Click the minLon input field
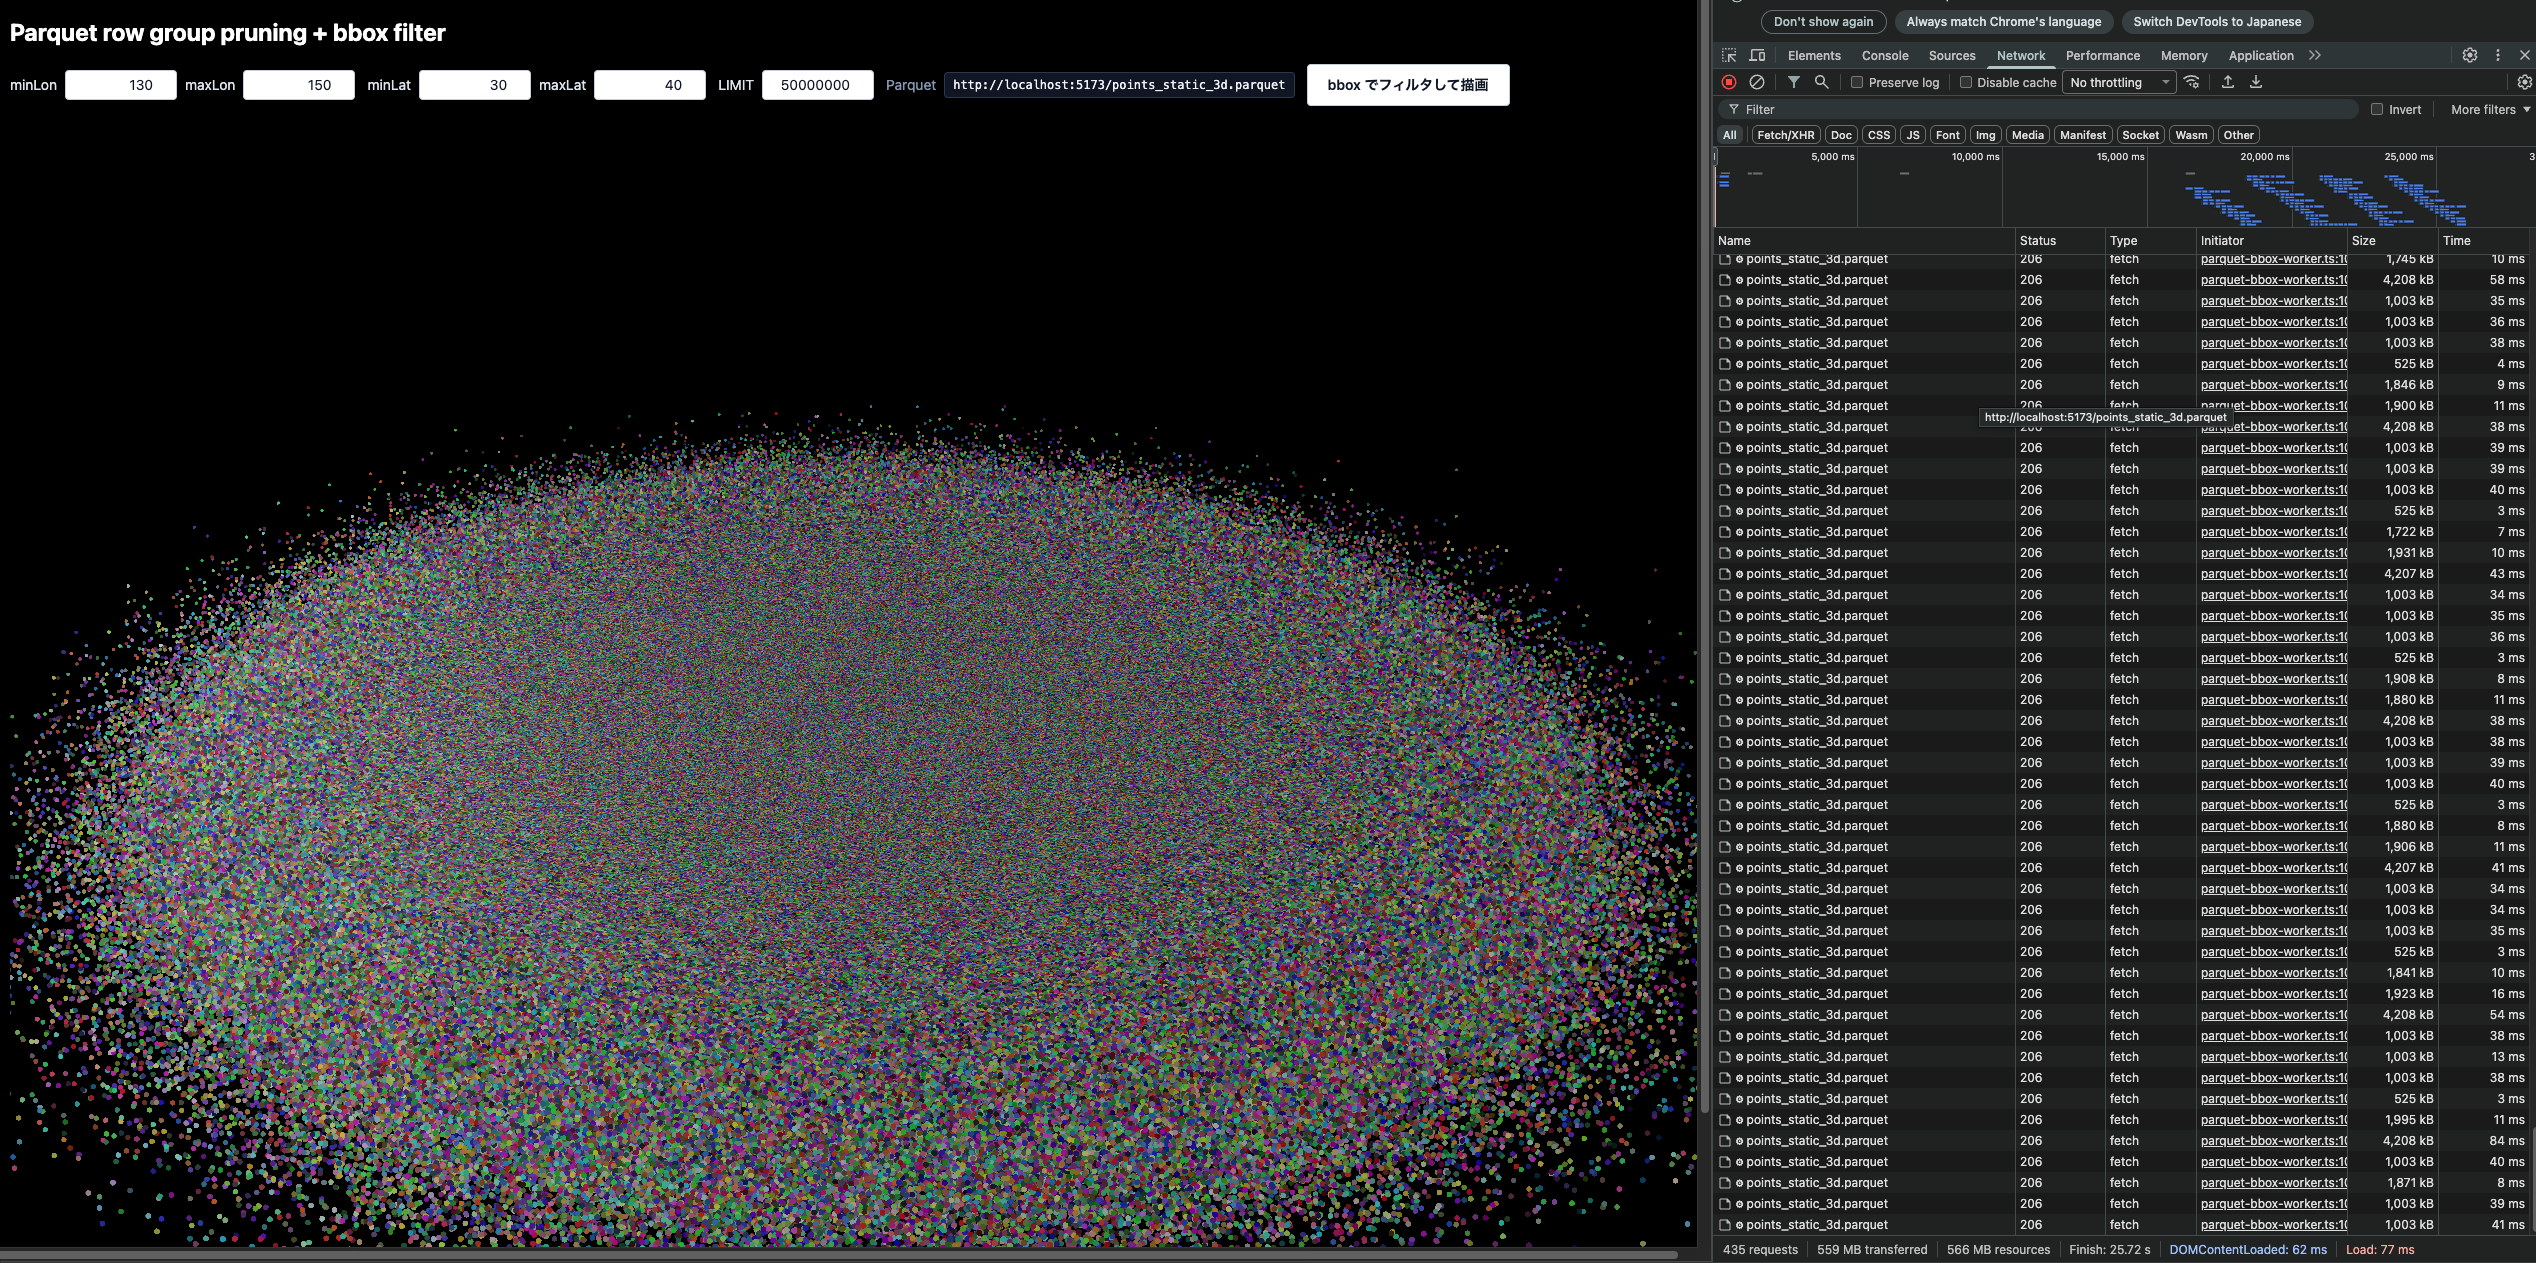Image resolution: width=2536 pixels, height=1263 pixels. click(121, 85)
